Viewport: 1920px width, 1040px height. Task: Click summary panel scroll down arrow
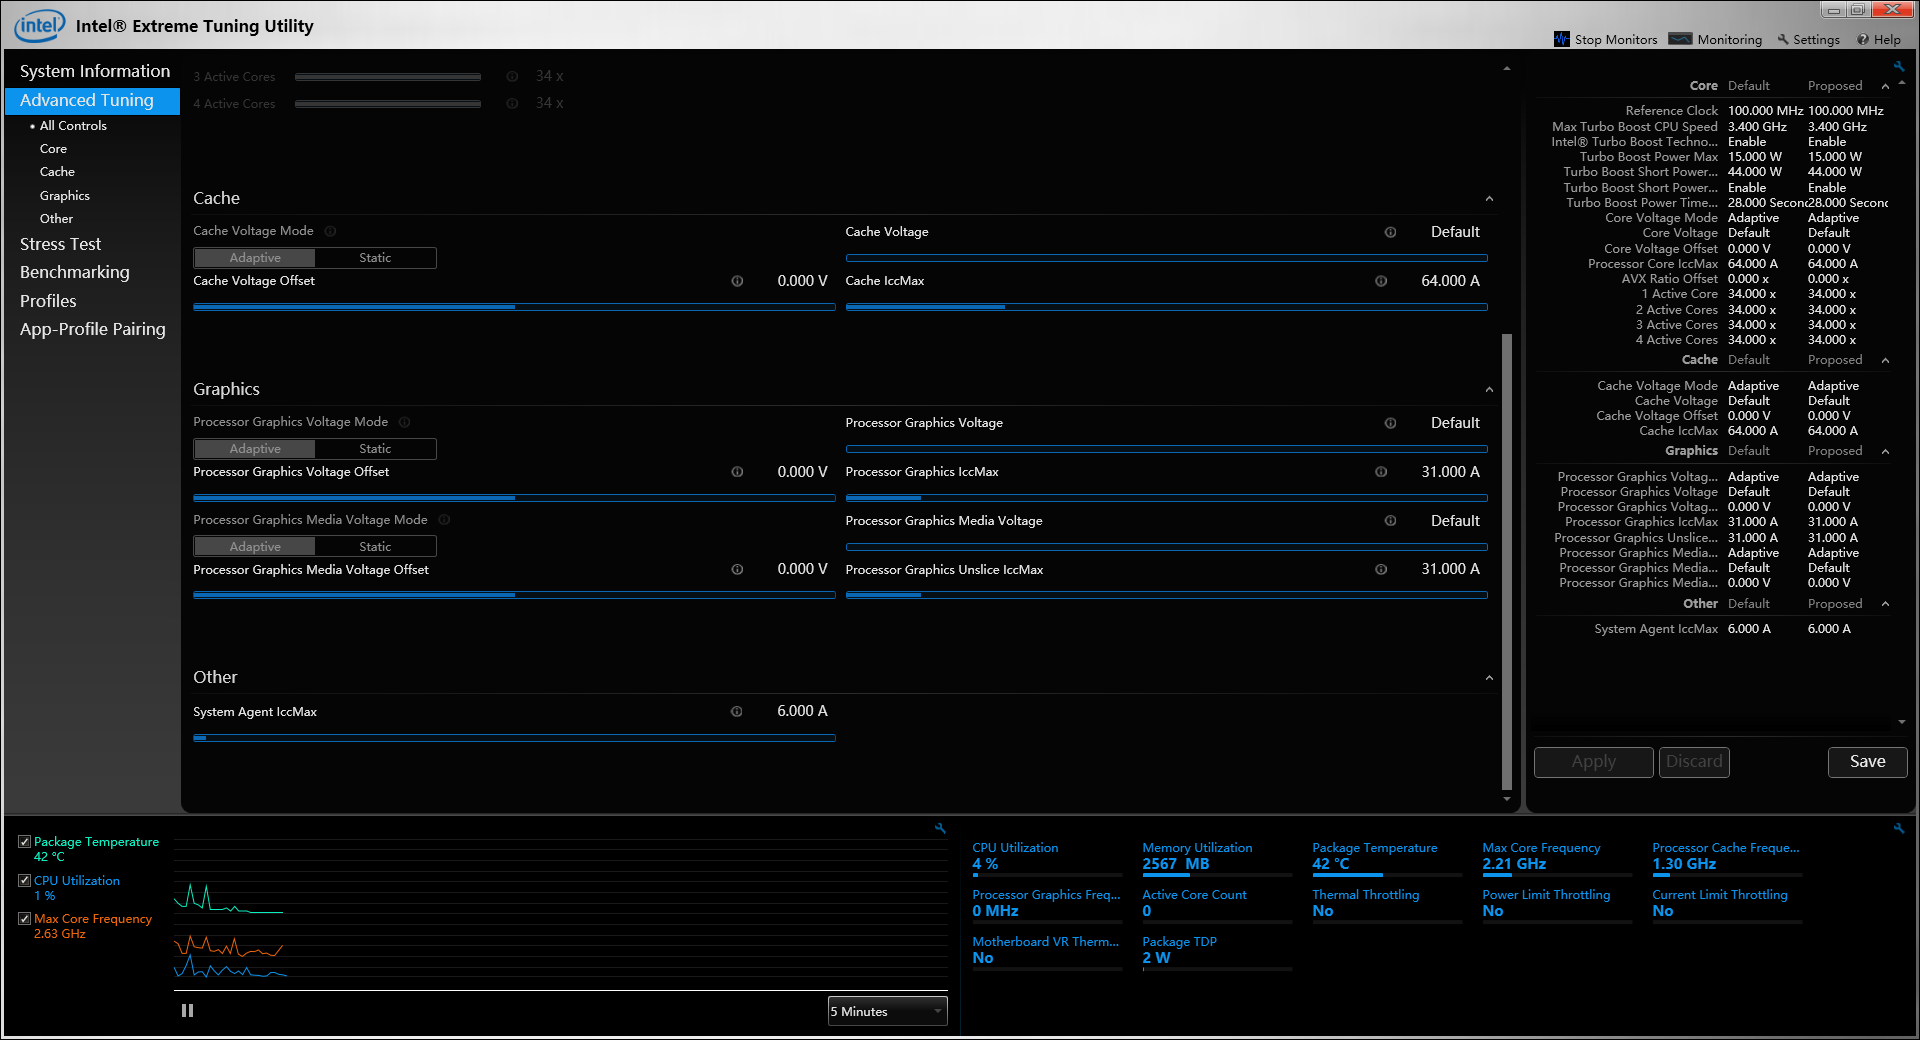coord(1901,722)
